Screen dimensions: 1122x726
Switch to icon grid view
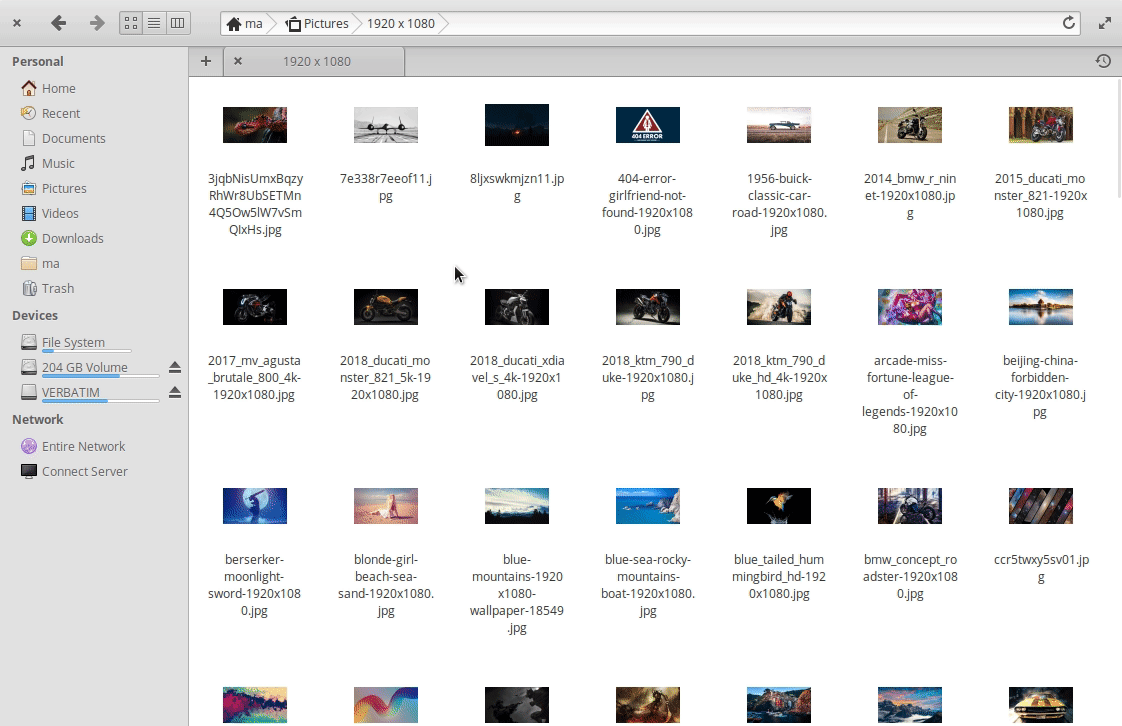[131, 24]
